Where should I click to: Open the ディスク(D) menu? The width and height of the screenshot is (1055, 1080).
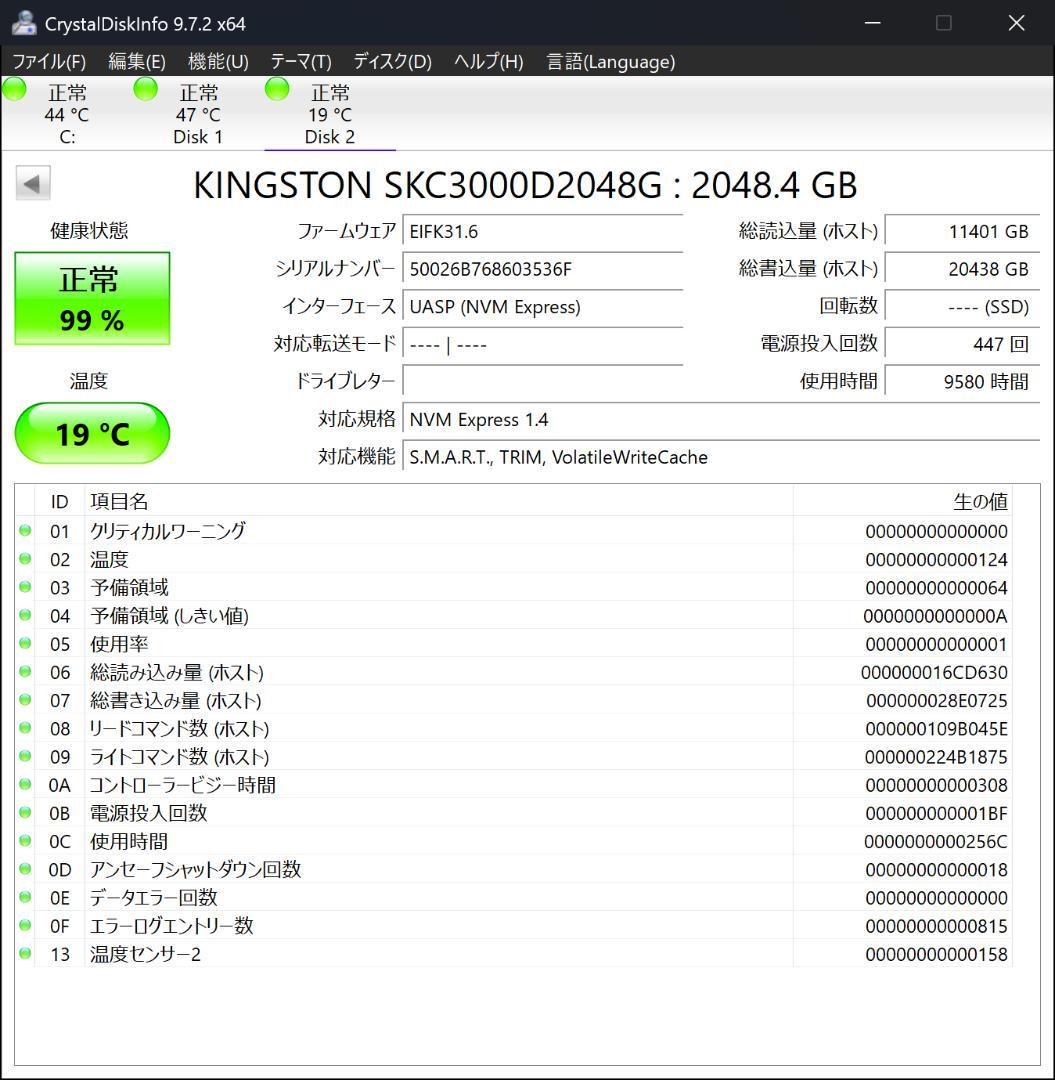tap(391, 61)
